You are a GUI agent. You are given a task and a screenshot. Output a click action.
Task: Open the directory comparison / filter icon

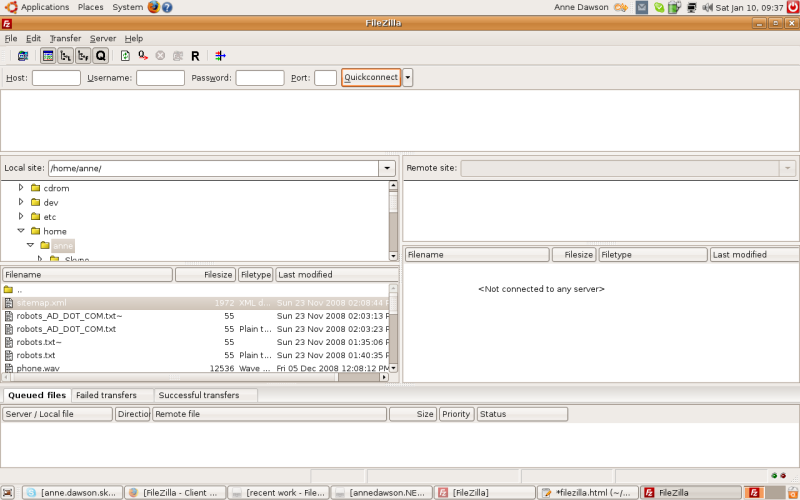[220, 56]
